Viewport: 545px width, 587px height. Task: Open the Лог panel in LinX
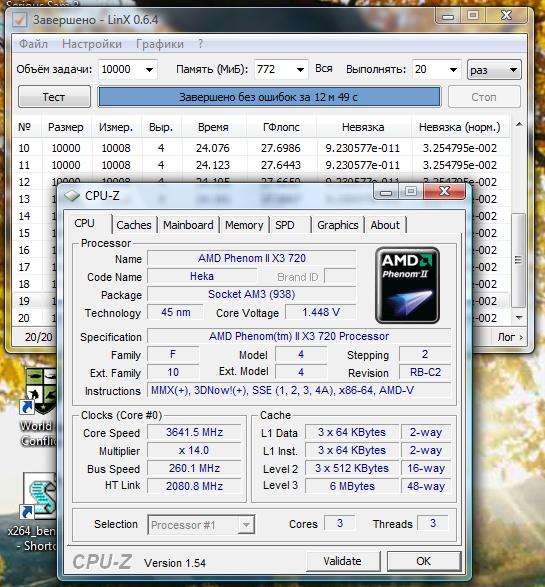pyautogui.click(x=510, y=337)
